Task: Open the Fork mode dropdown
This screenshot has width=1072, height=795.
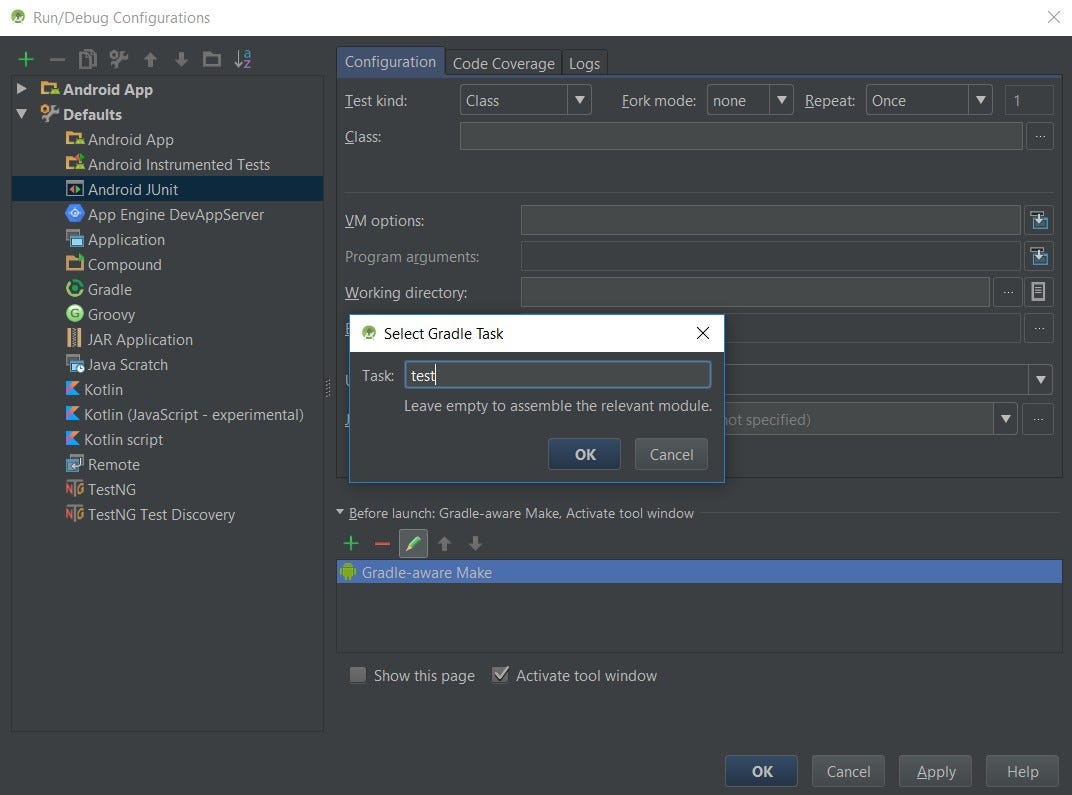Action: click(x=781, y=100)
